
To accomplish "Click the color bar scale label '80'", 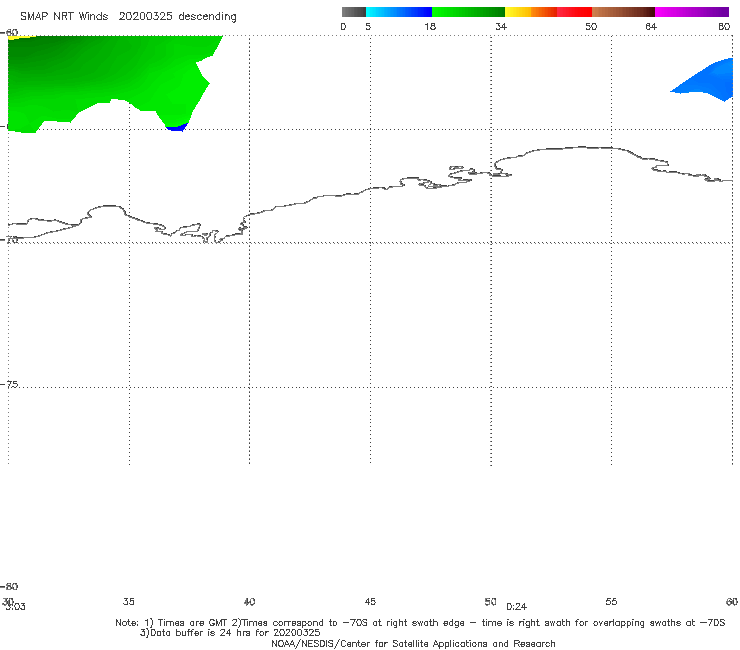I will 724,27.
